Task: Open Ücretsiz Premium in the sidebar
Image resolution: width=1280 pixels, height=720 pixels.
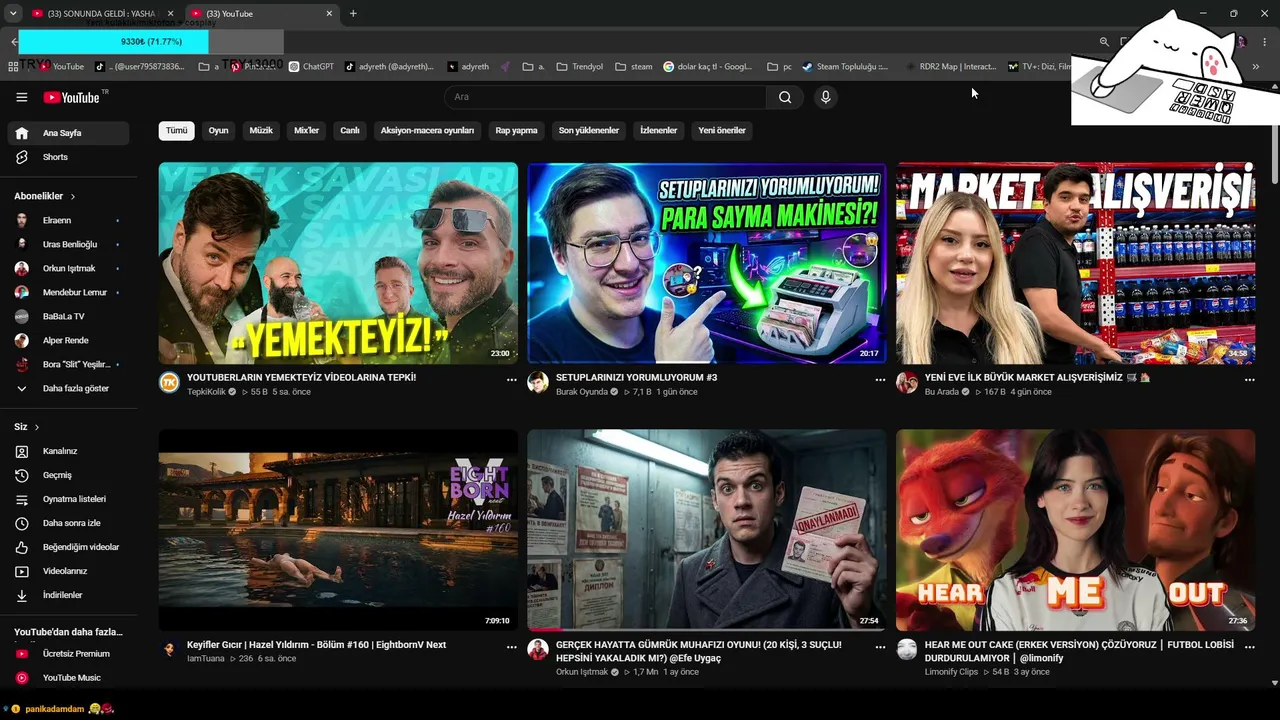Action: tap(68, 654)
